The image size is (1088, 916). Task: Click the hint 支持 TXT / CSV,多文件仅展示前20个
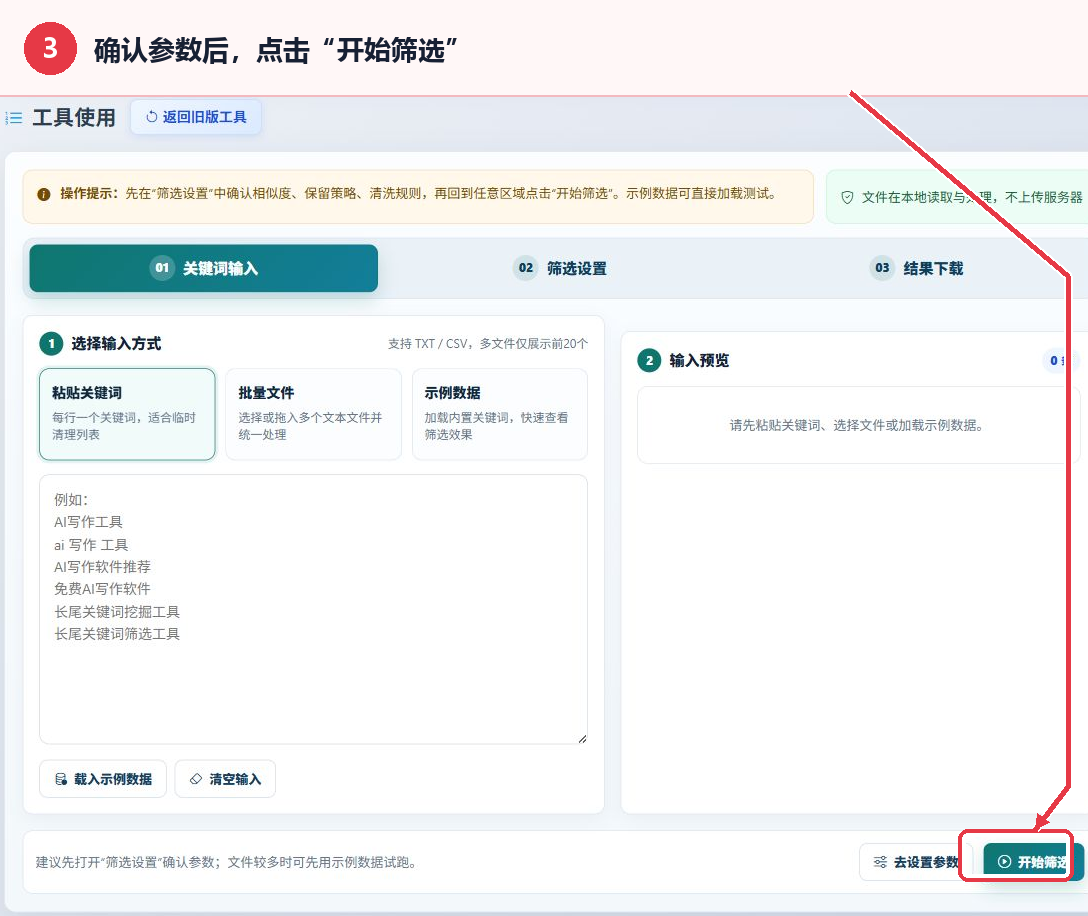click(488, 344)
